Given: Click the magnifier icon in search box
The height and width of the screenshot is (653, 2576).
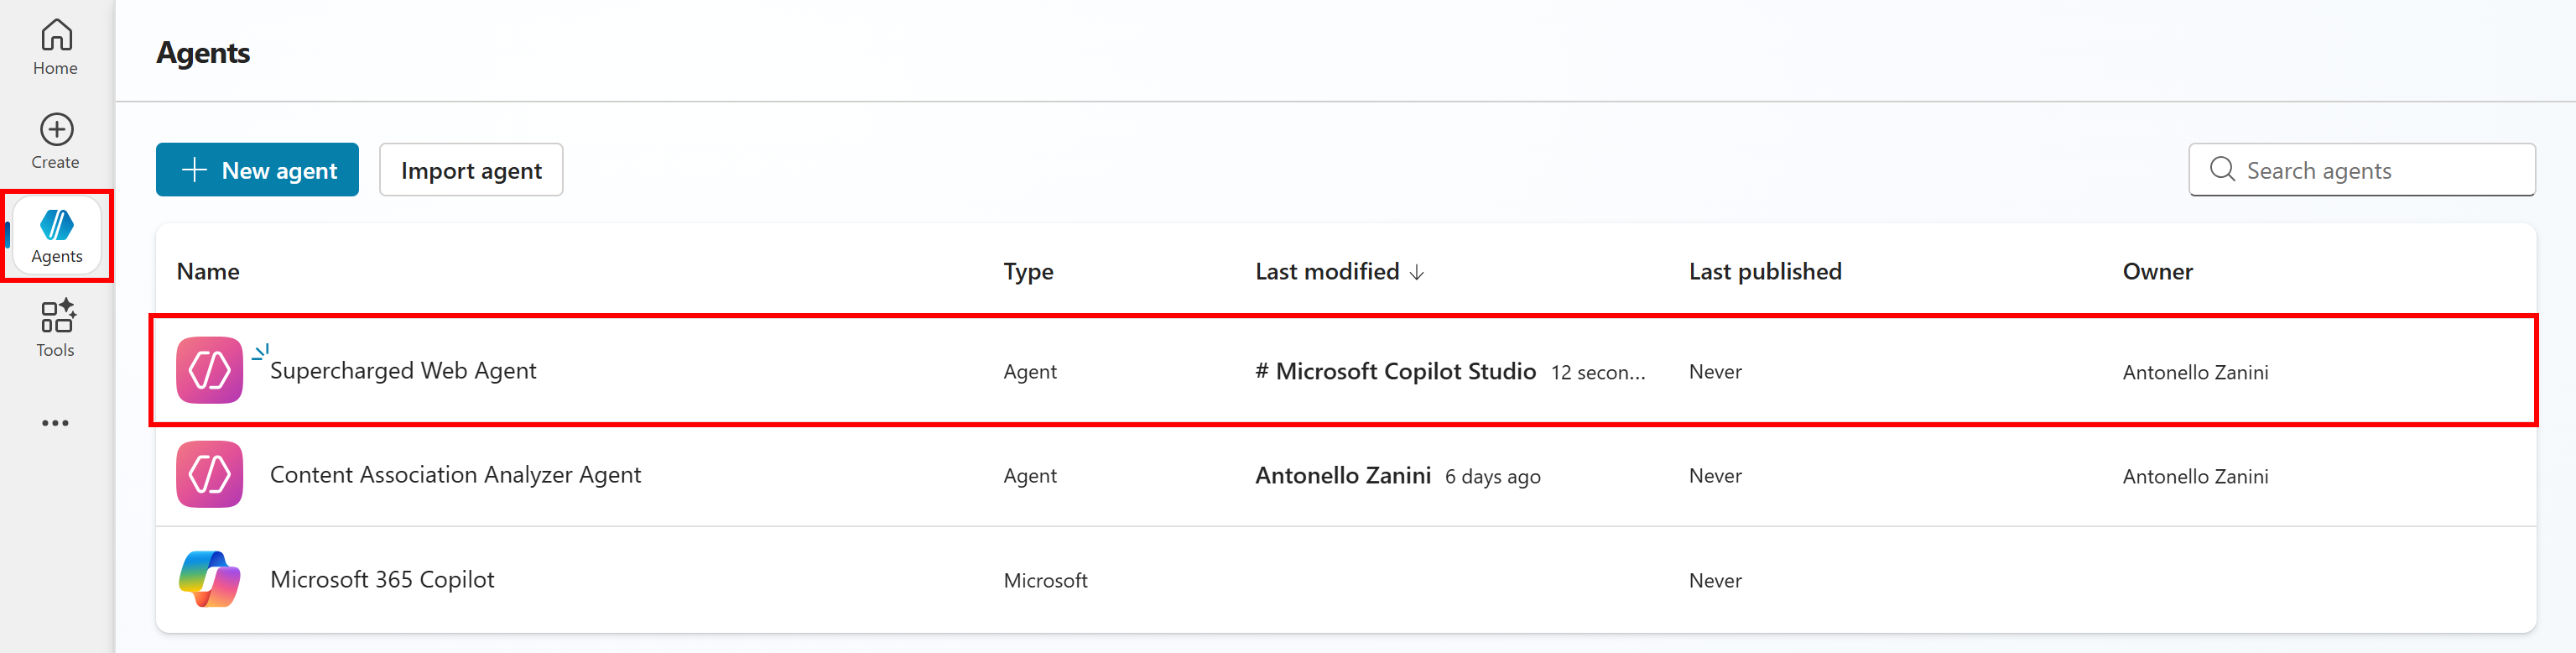Looking at the screenshot, I should (2222, 170).
